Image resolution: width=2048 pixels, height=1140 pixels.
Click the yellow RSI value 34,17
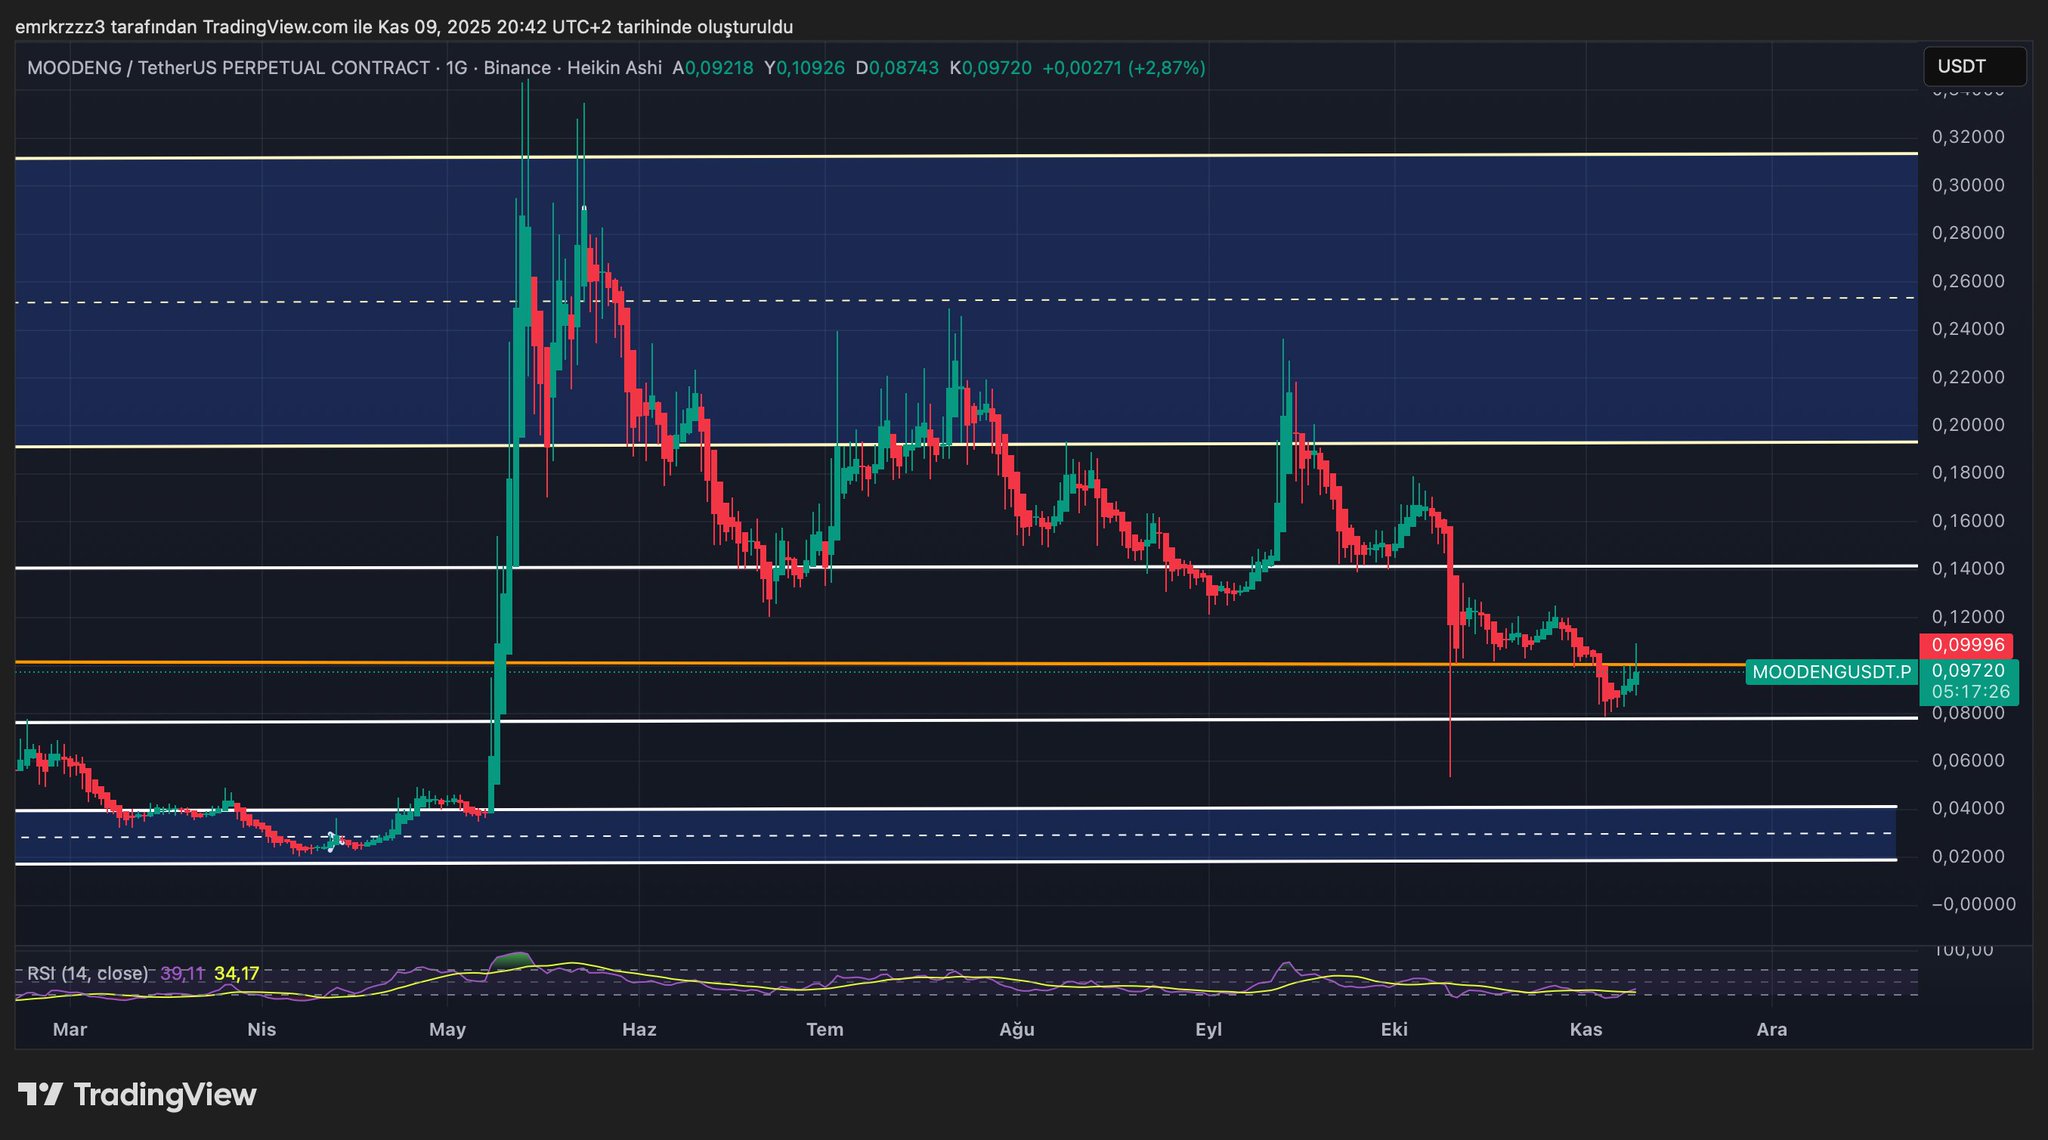click(236, 973)
